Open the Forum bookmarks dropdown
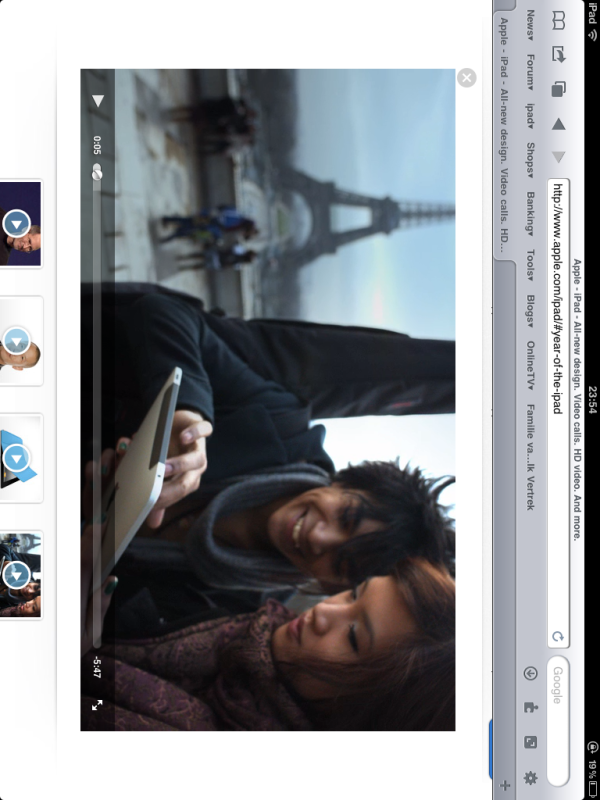600x800 pixels. (x=531, y=72)
